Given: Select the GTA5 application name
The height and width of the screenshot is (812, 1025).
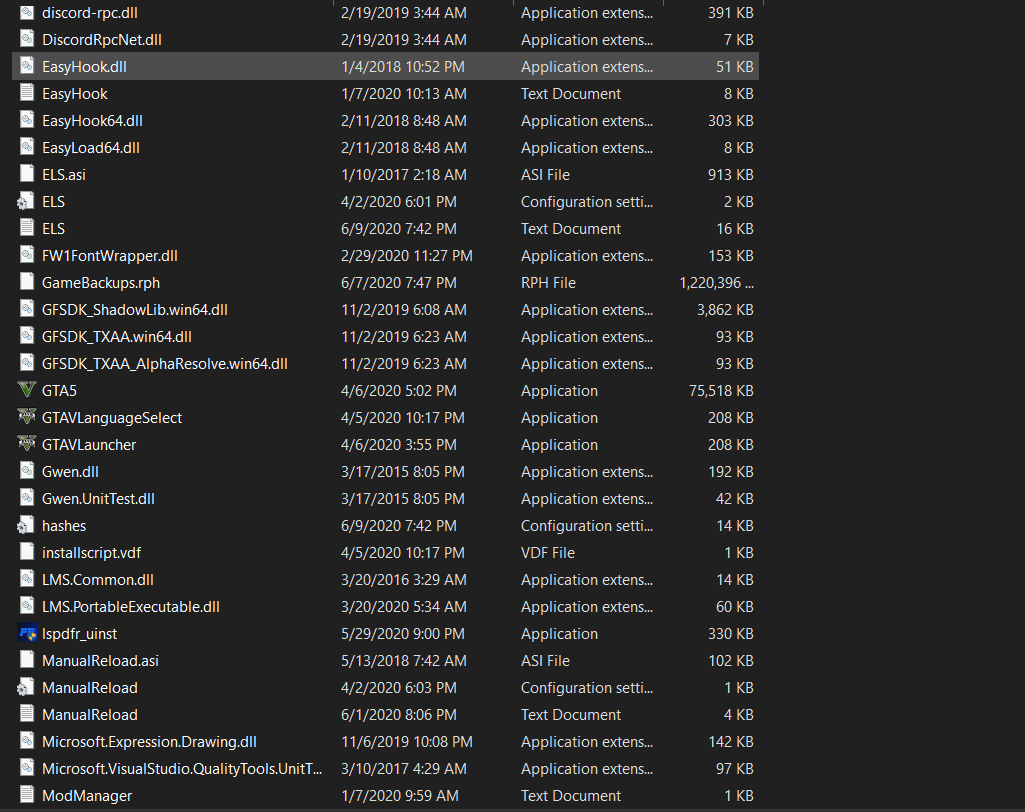Looking at the screenshot, I should click(59, 391).
